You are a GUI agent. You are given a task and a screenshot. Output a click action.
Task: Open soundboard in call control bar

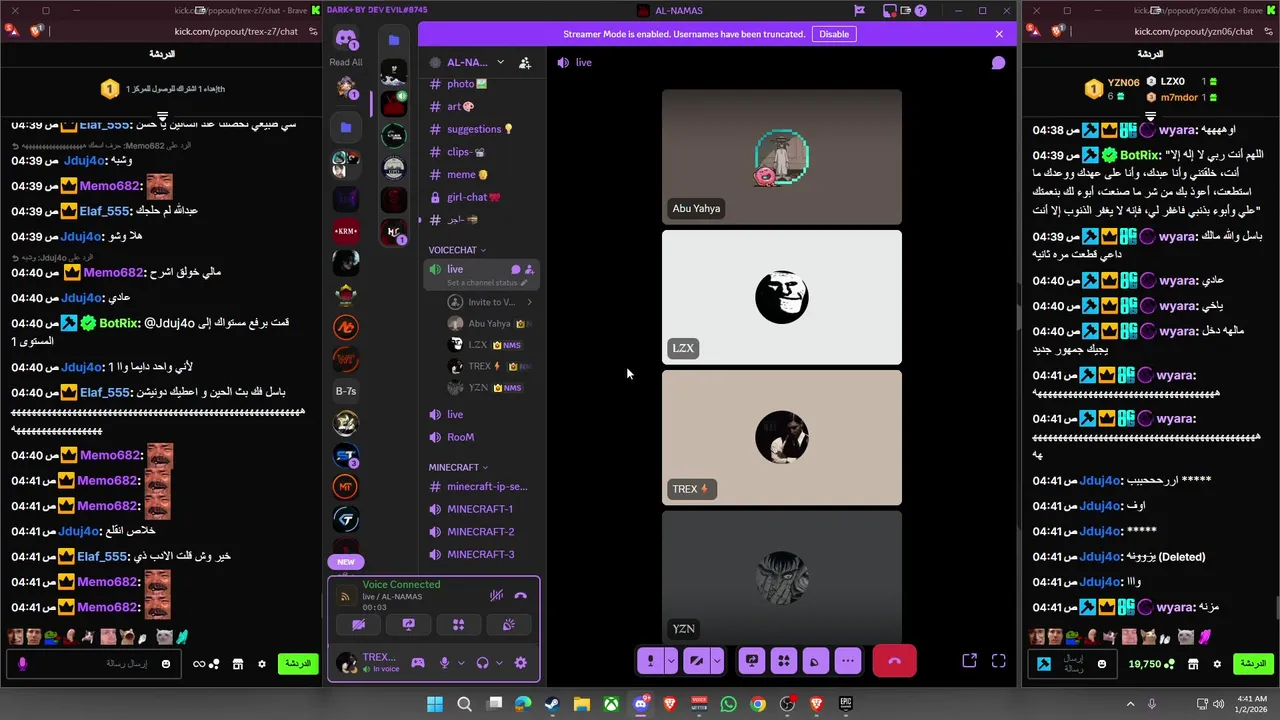[816, 661]
